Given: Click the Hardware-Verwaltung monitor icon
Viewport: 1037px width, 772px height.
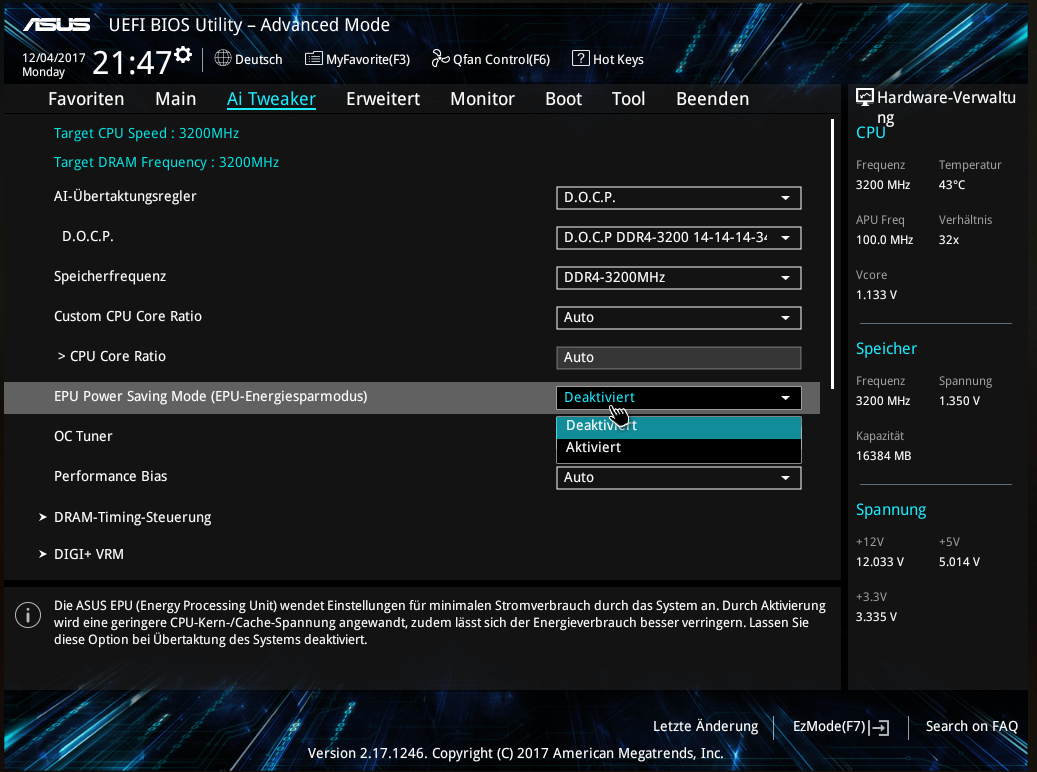Looking at the screenshot, I should pyautogui.click(x=864, y=97).
